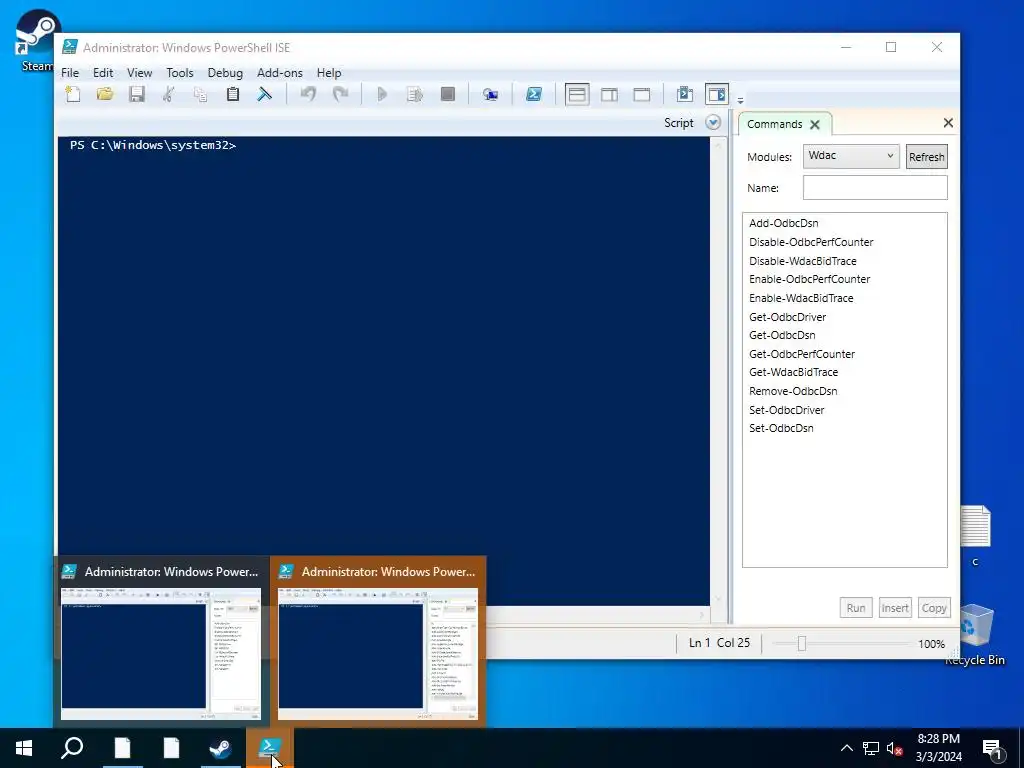
Task: Open the View menu
Action: [139, 72]
